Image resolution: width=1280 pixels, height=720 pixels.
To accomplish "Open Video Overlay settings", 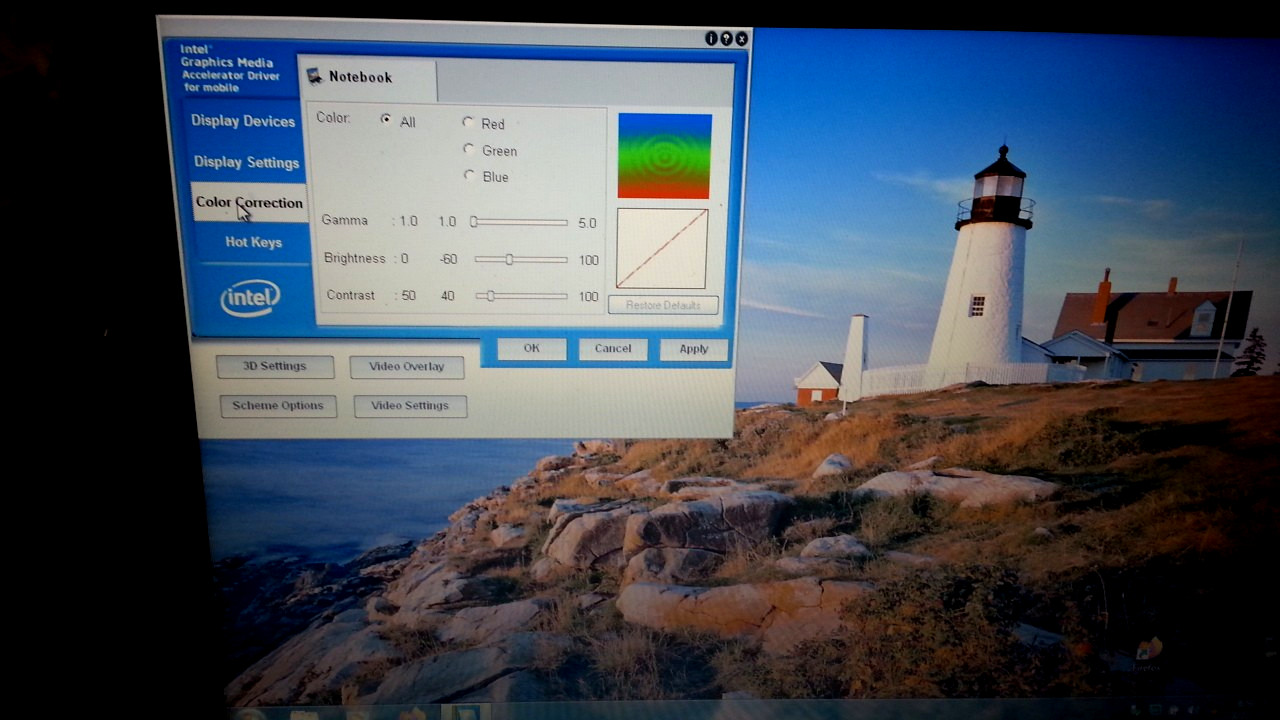I will click(x=406, y=367).
